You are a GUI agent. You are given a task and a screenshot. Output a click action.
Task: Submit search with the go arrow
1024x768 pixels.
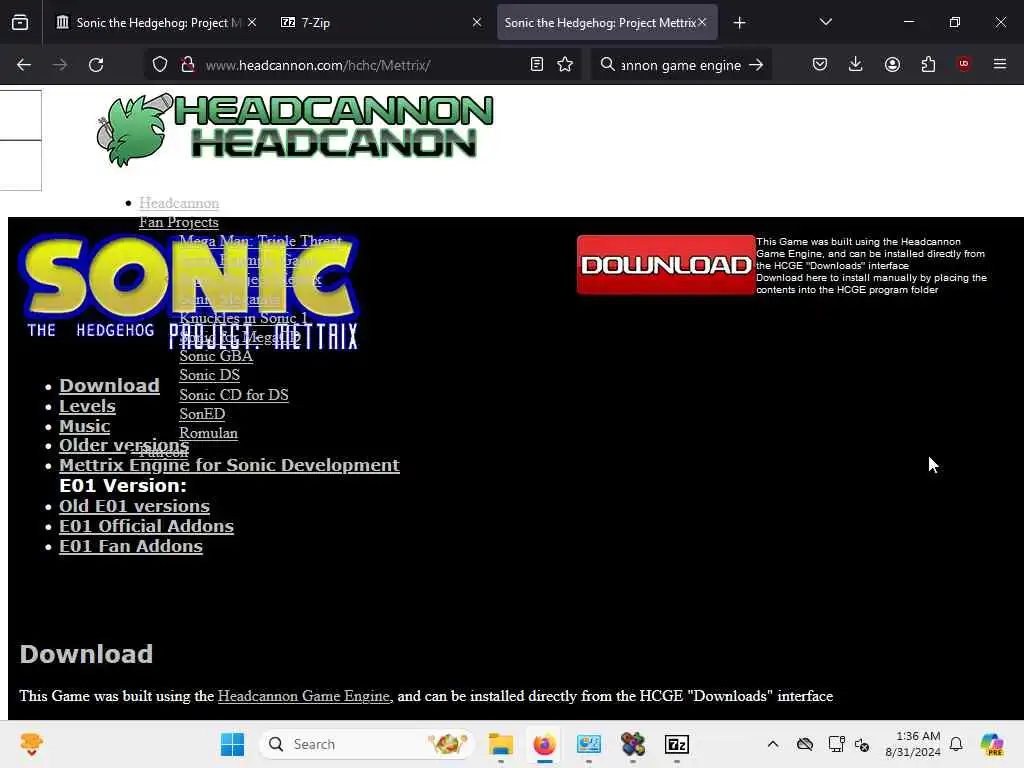pos(756,65)
